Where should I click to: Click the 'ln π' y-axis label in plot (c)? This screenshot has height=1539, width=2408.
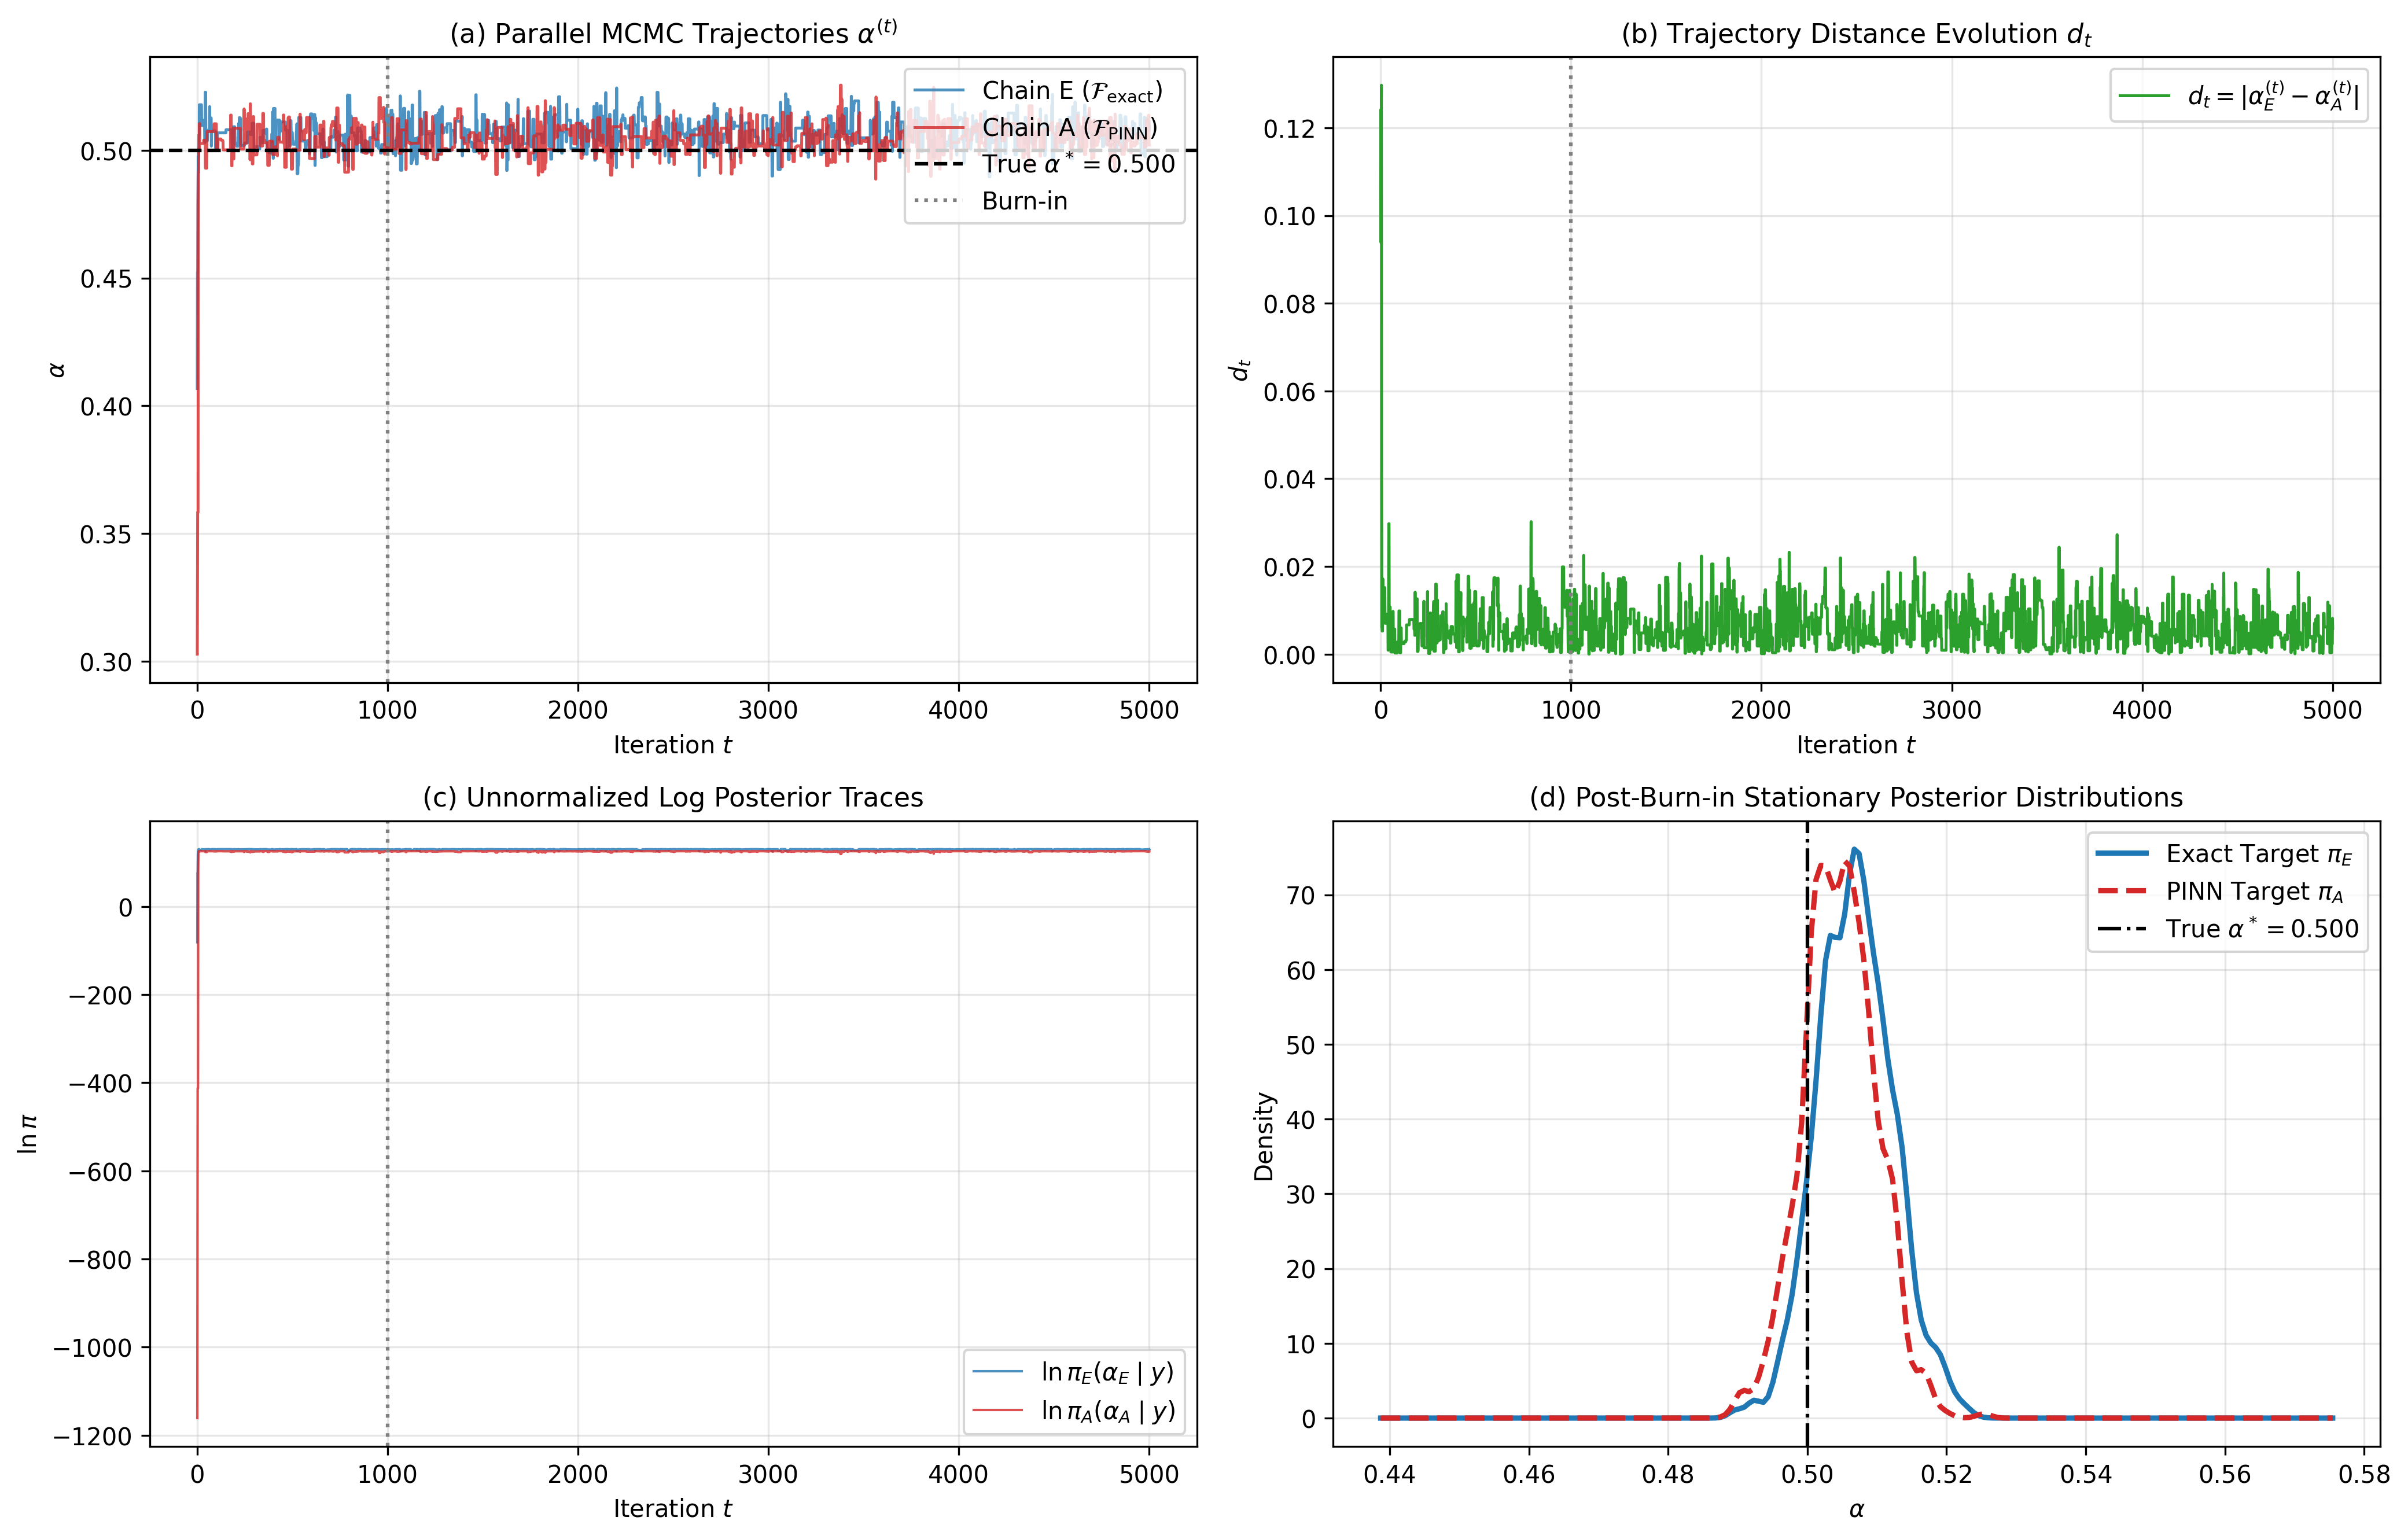pos(28,1134)
